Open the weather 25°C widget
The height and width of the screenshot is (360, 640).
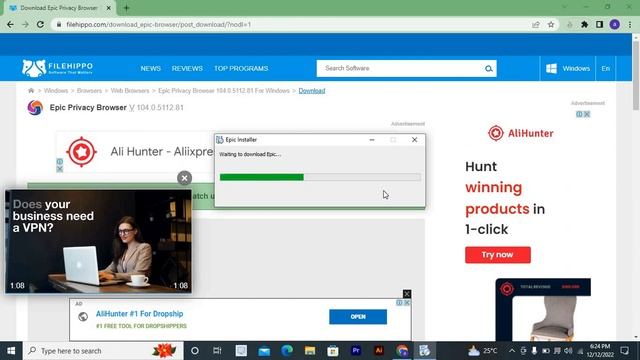coord(483,351)
